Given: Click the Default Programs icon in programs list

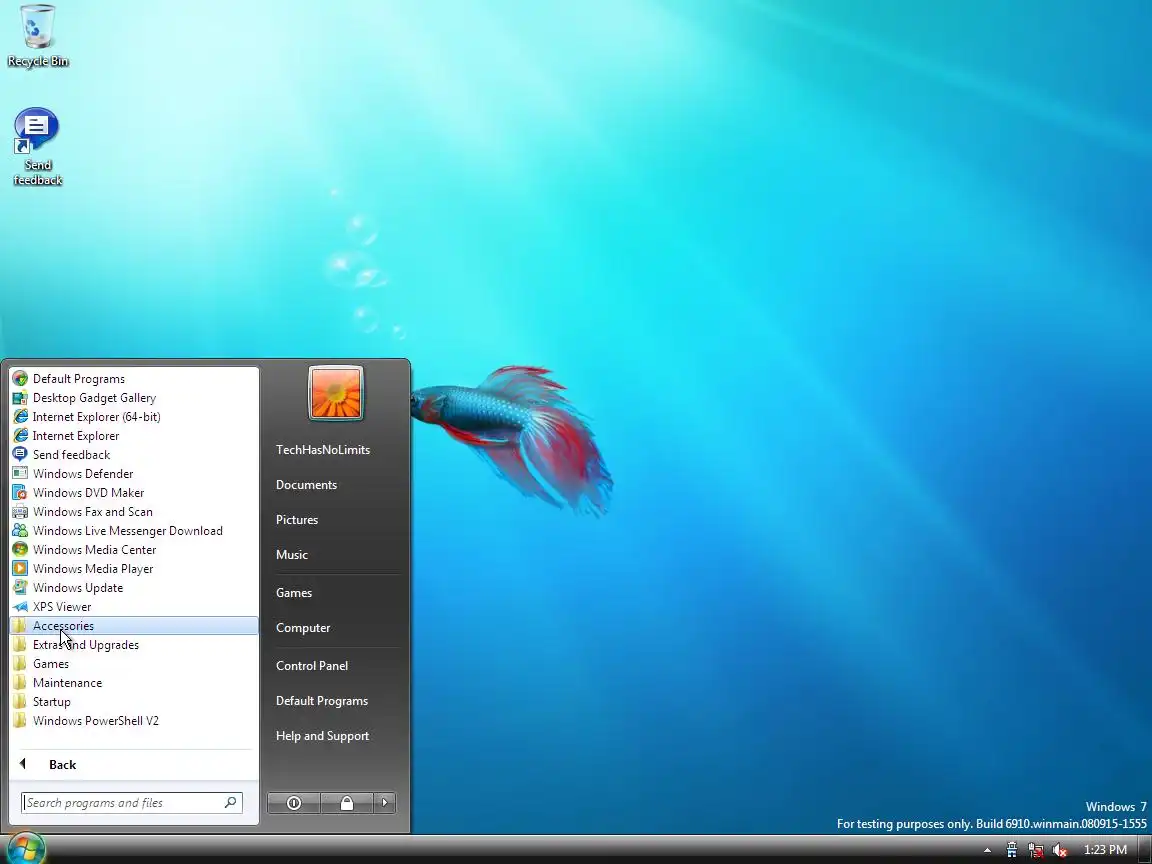Looking at the screenshot, I should [21, 379].
